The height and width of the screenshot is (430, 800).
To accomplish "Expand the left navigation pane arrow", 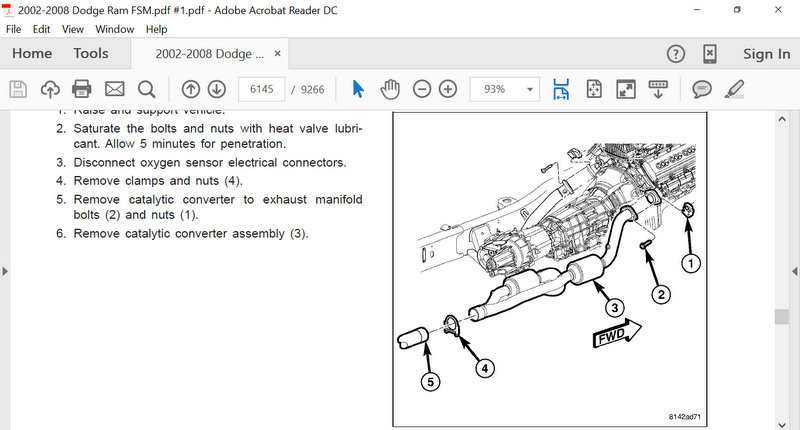I will click(5, 271).
